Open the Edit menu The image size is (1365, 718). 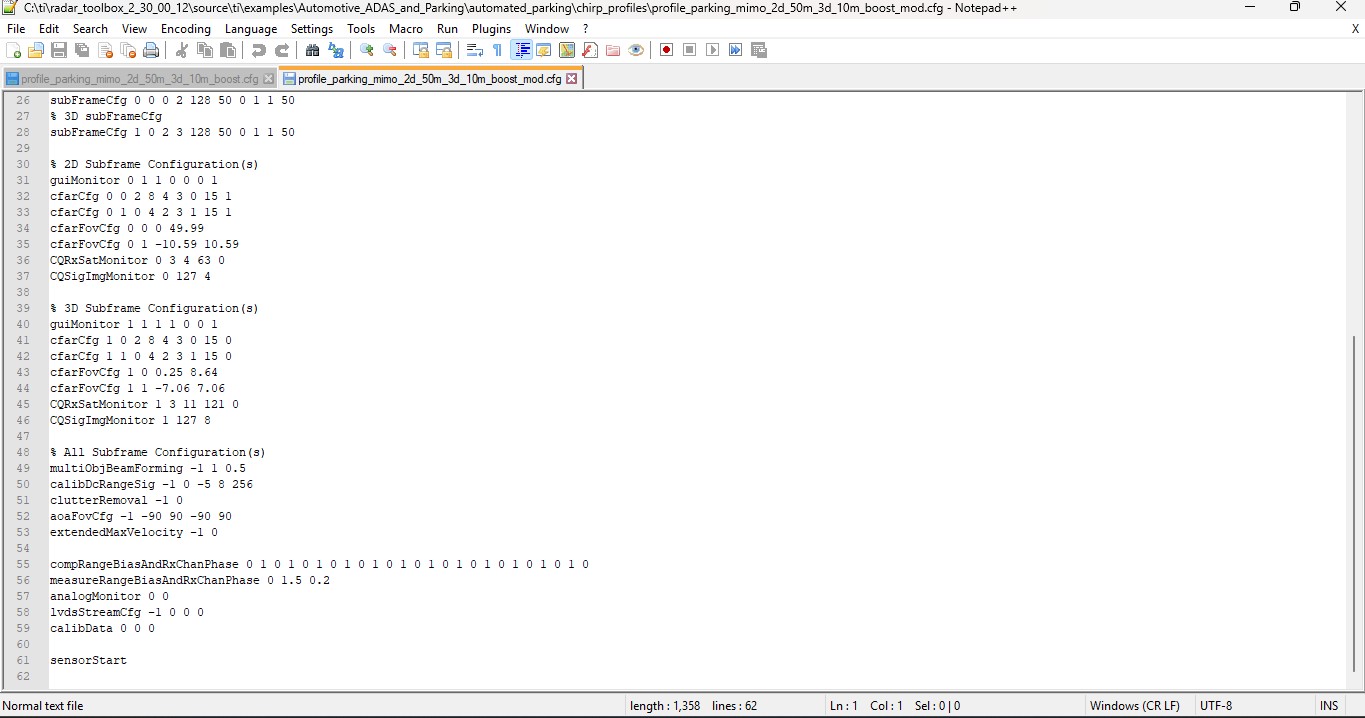49,29
